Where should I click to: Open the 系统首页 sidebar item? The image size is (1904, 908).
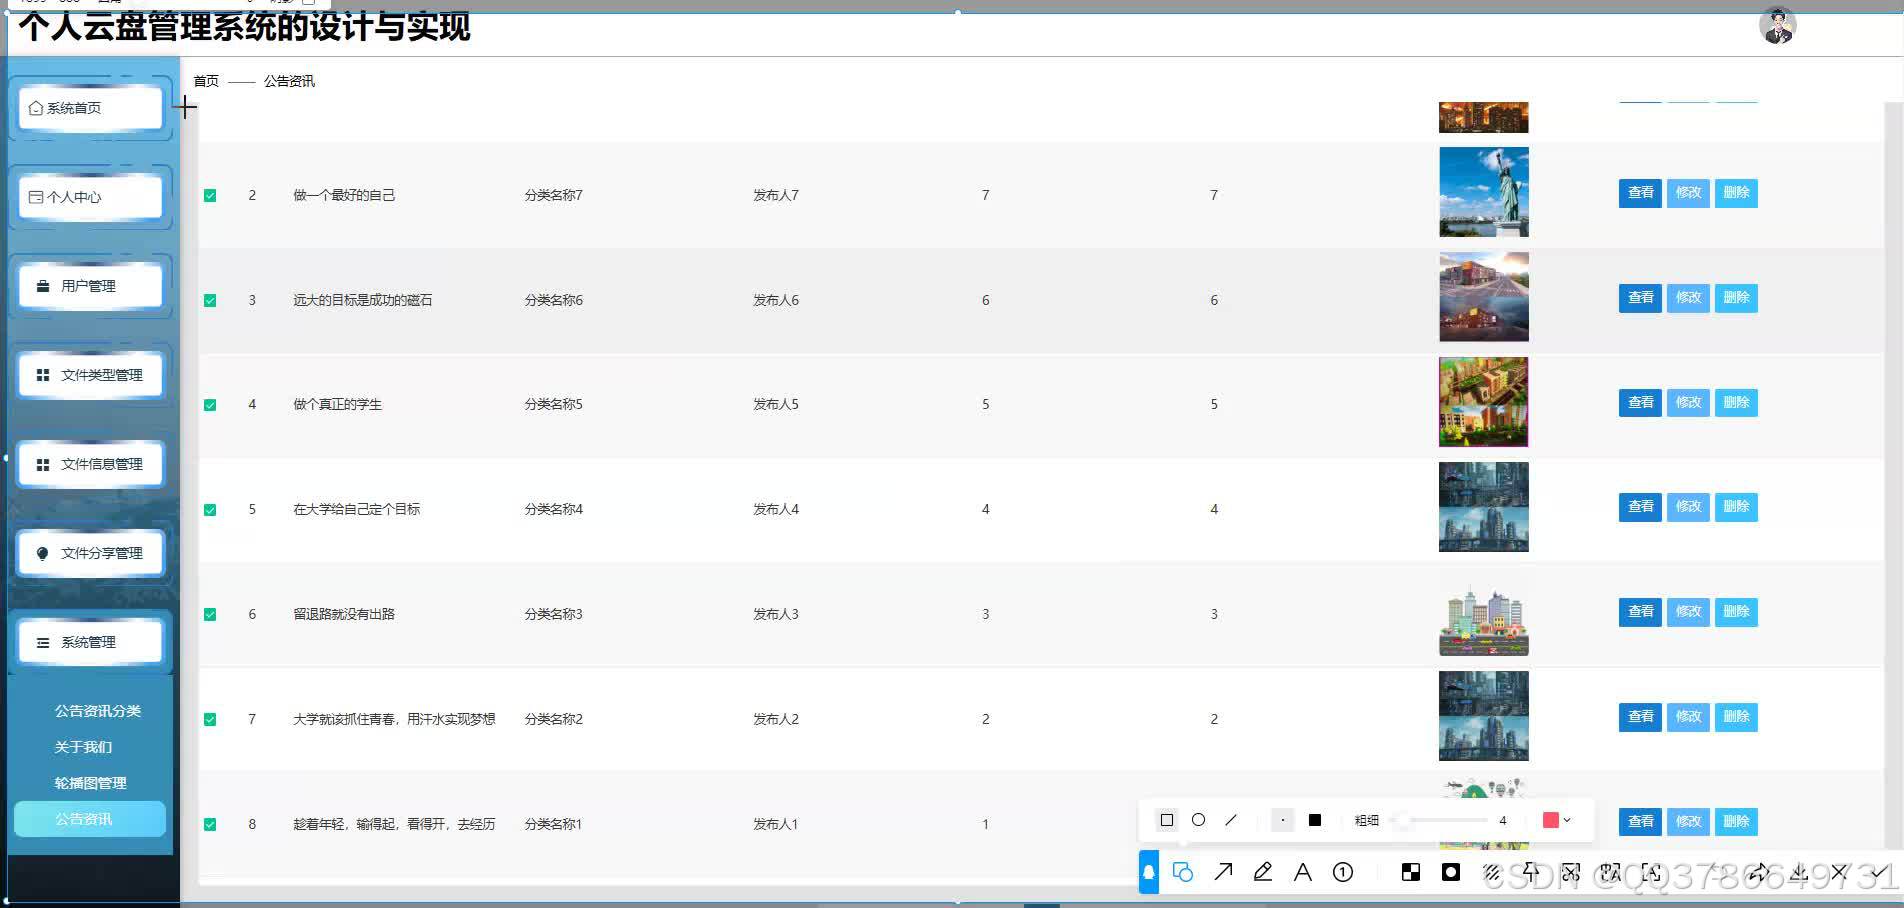click(x=90, y=108)
